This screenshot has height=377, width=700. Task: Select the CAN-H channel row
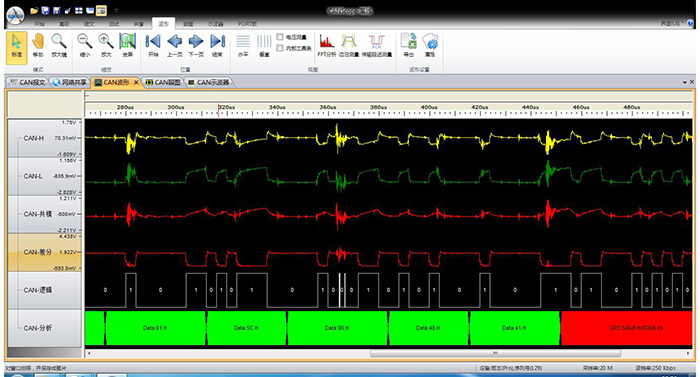pyautogui.click(x=45, y=138)
